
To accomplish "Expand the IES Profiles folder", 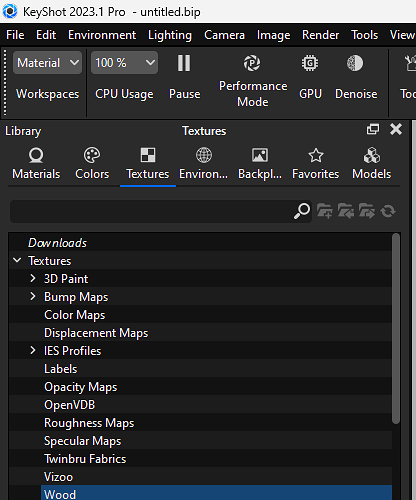I will pos(33,350).
